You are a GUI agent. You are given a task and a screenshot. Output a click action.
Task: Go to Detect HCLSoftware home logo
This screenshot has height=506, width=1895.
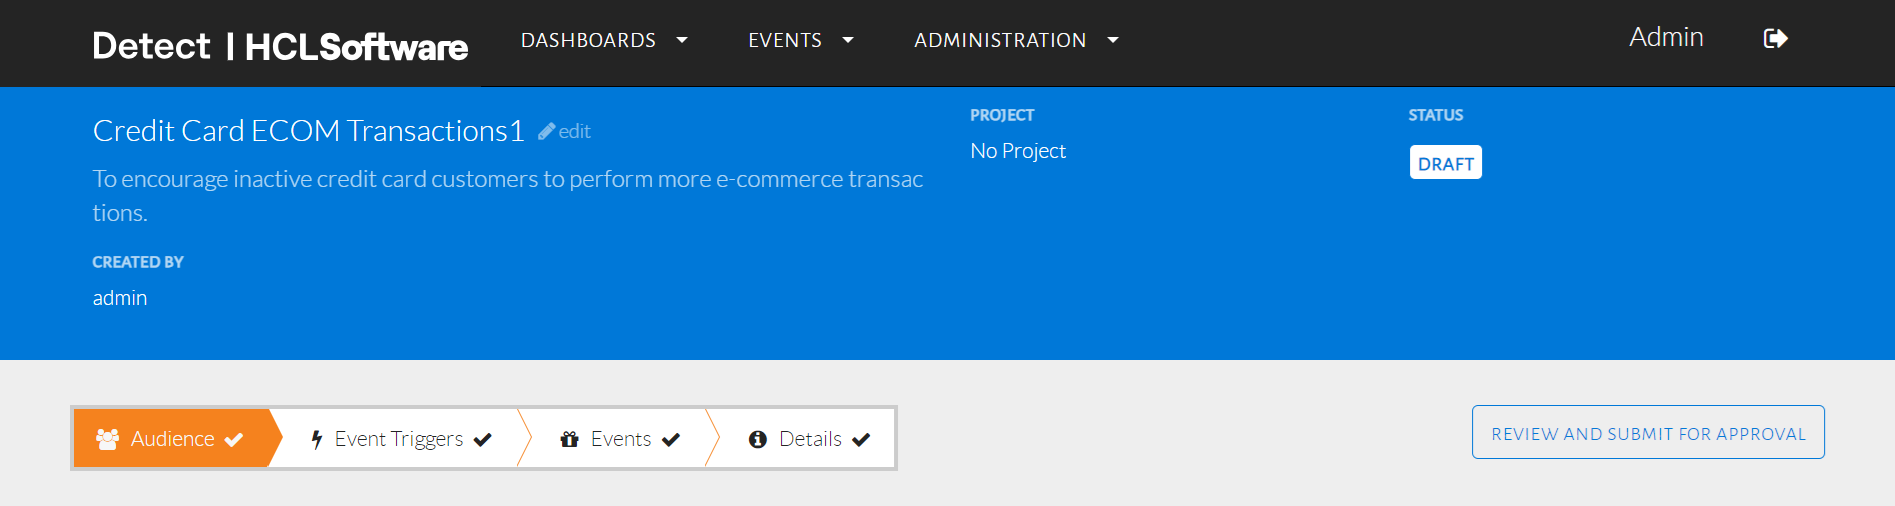click(280, 46)
